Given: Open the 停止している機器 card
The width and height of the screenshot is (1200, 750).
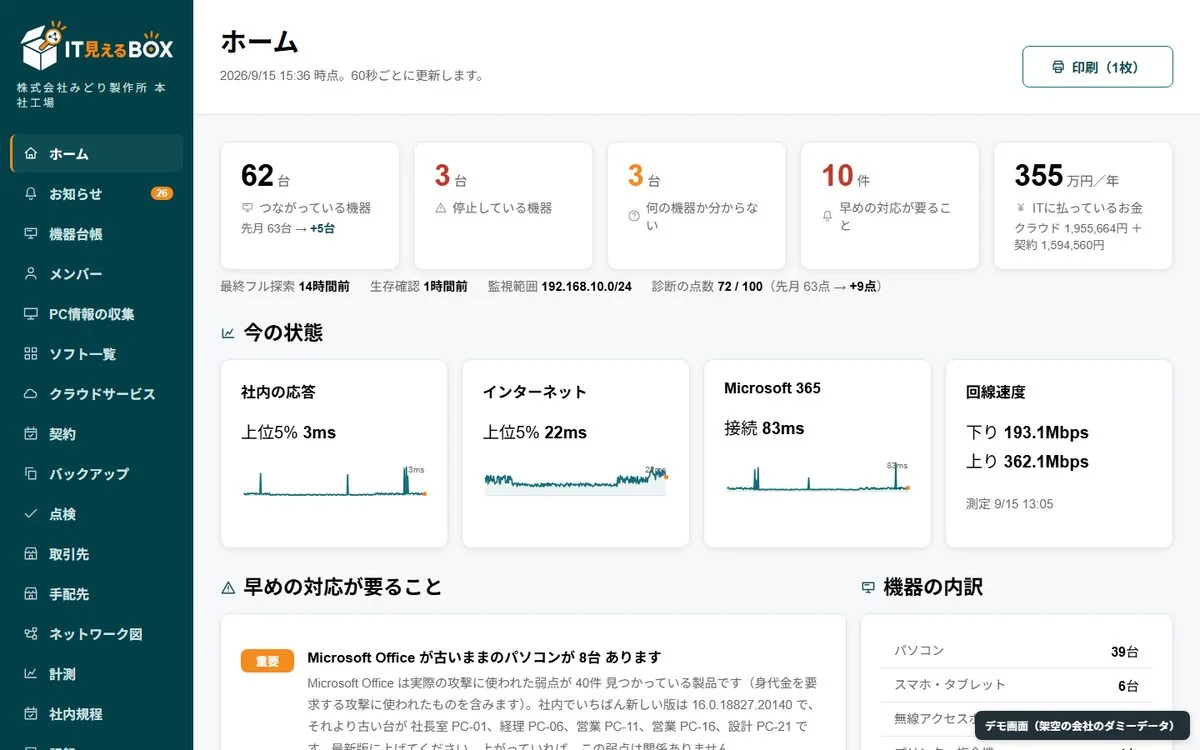Looking at the screenshot, I should coord(503,206).
